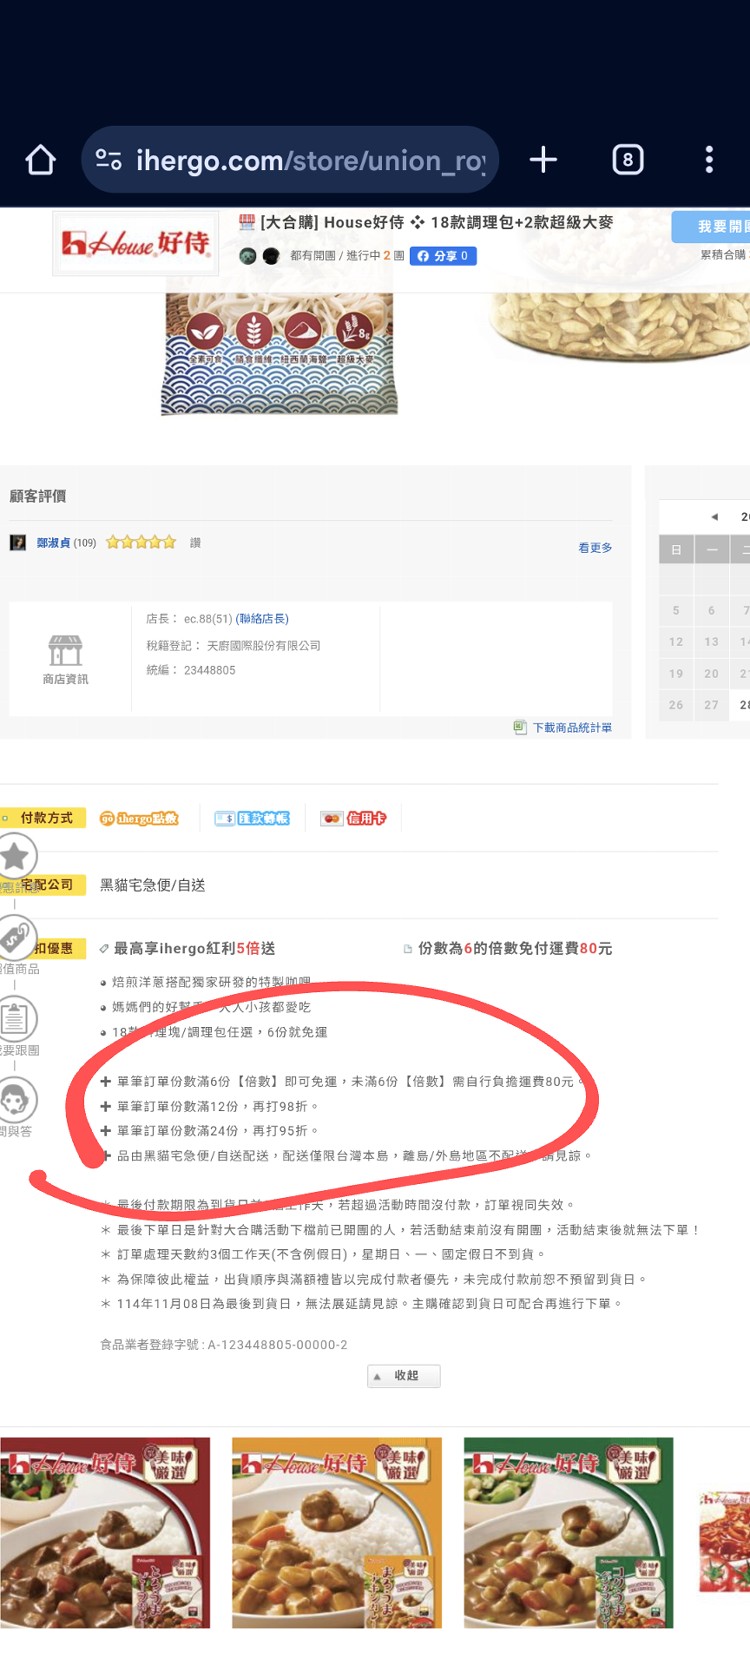Share the group buy on Facebook

[442, 256]
